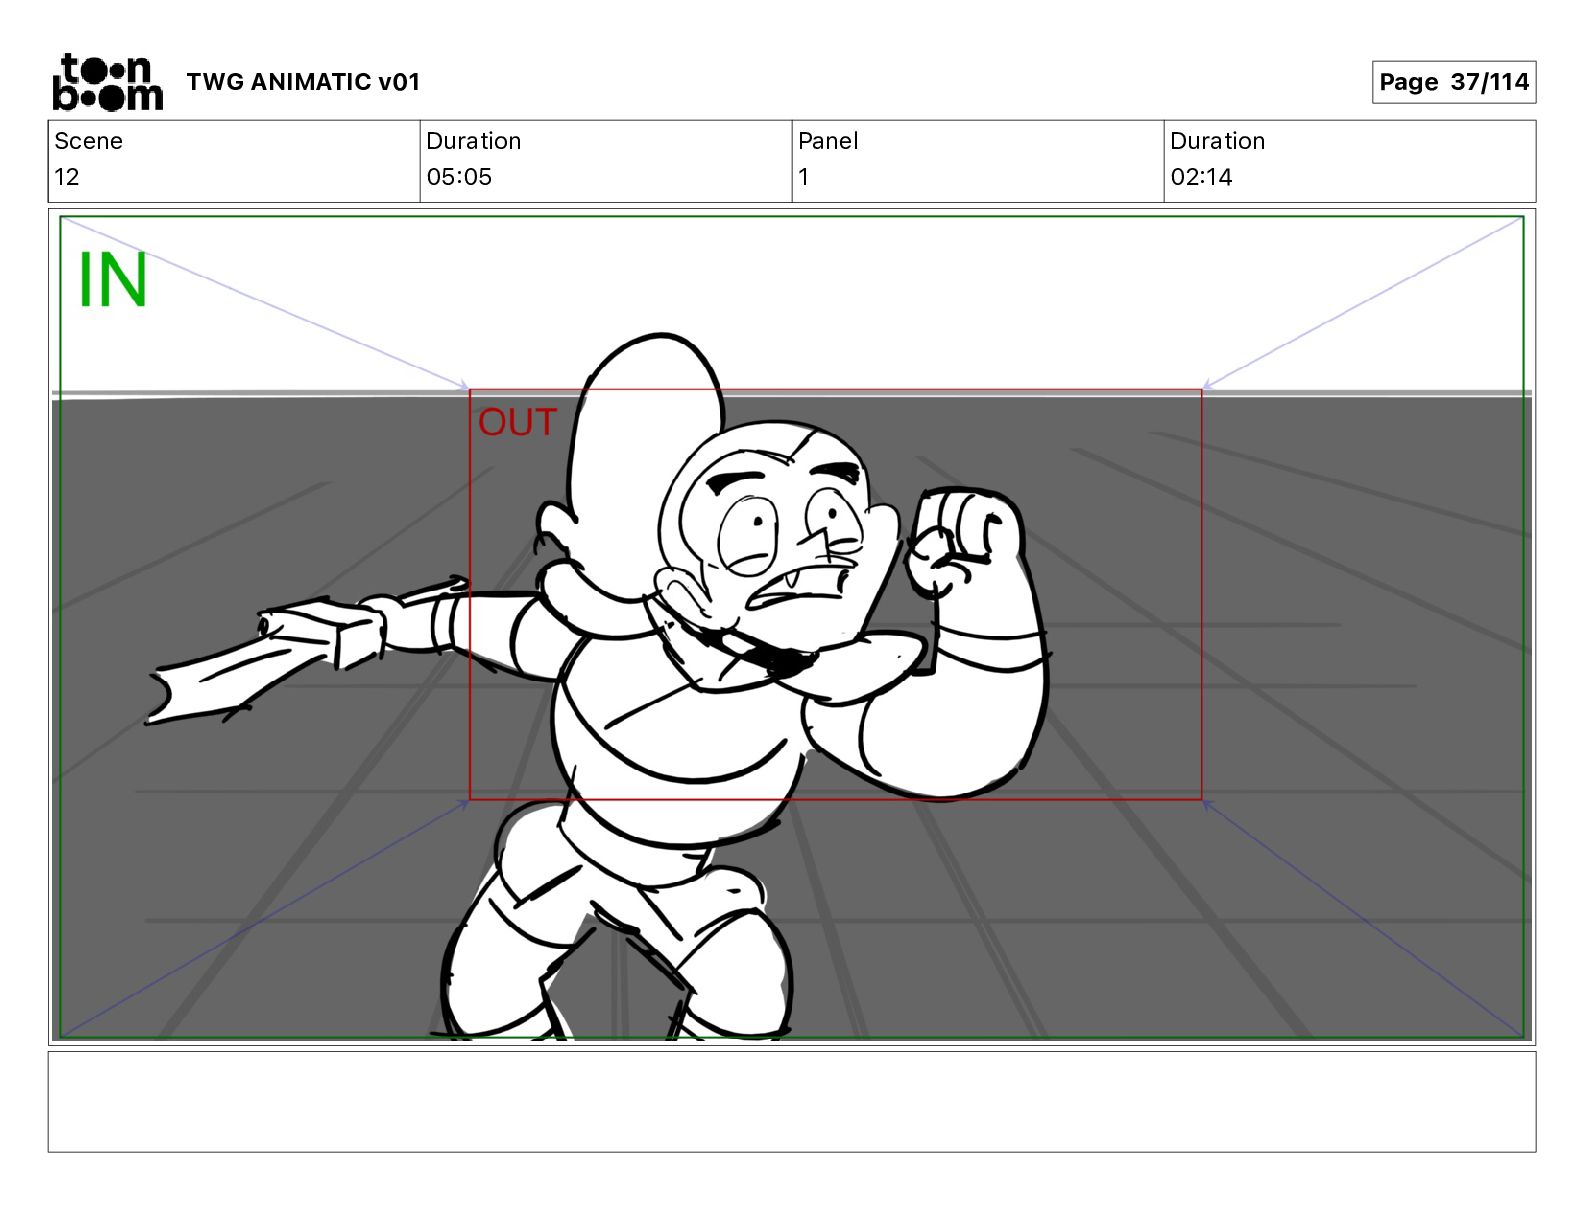Screen dimensions: 1584x1224
Task: Click the 'Panel' header label
Action: 828,141
